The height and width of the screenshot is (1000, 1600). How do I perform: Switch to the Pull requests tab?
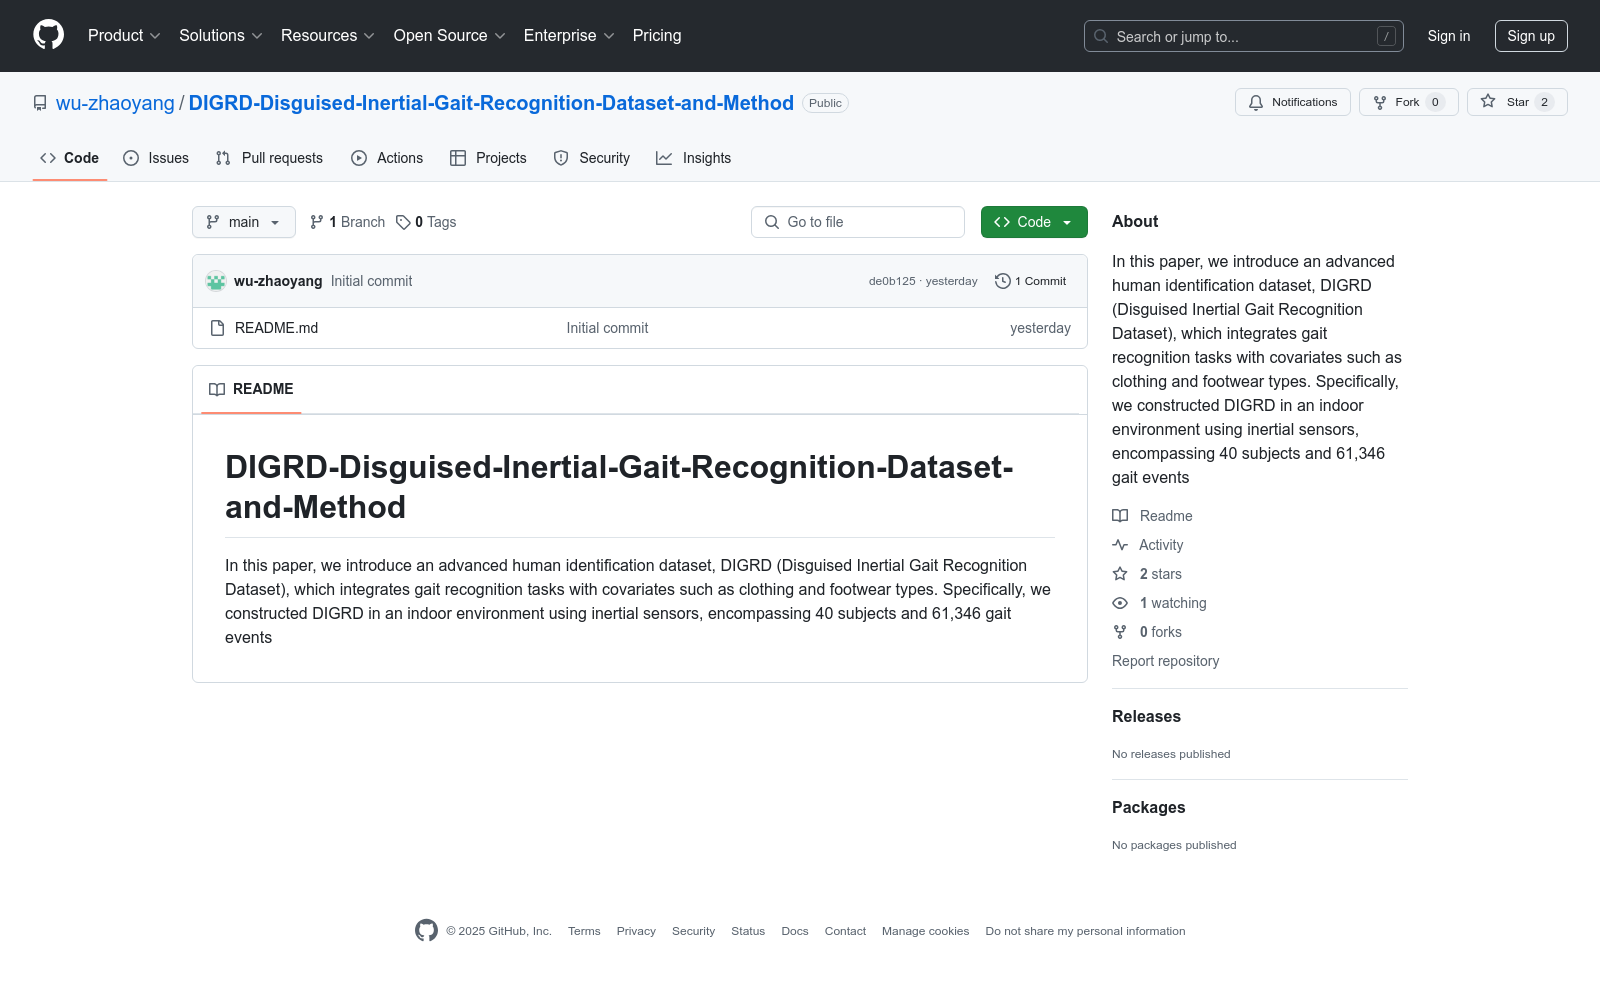(x=269, y=158)
